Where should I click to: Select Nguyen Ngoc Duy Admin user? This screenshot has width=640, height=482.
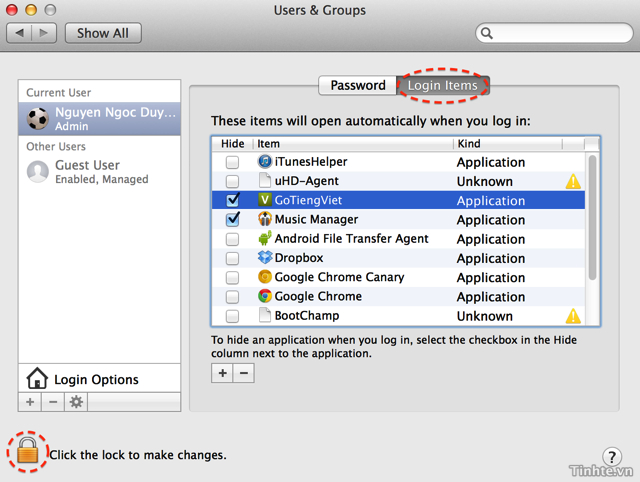99,119
